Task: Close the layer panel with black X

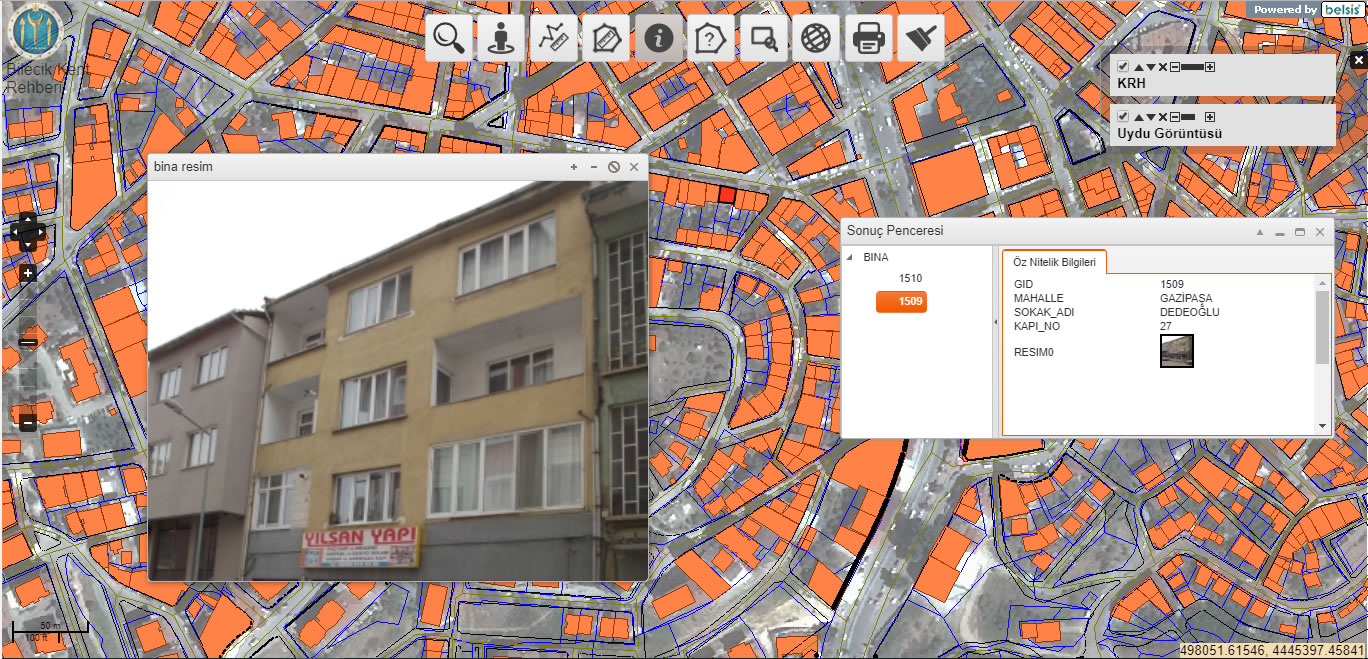Action: coord(1358,60)
